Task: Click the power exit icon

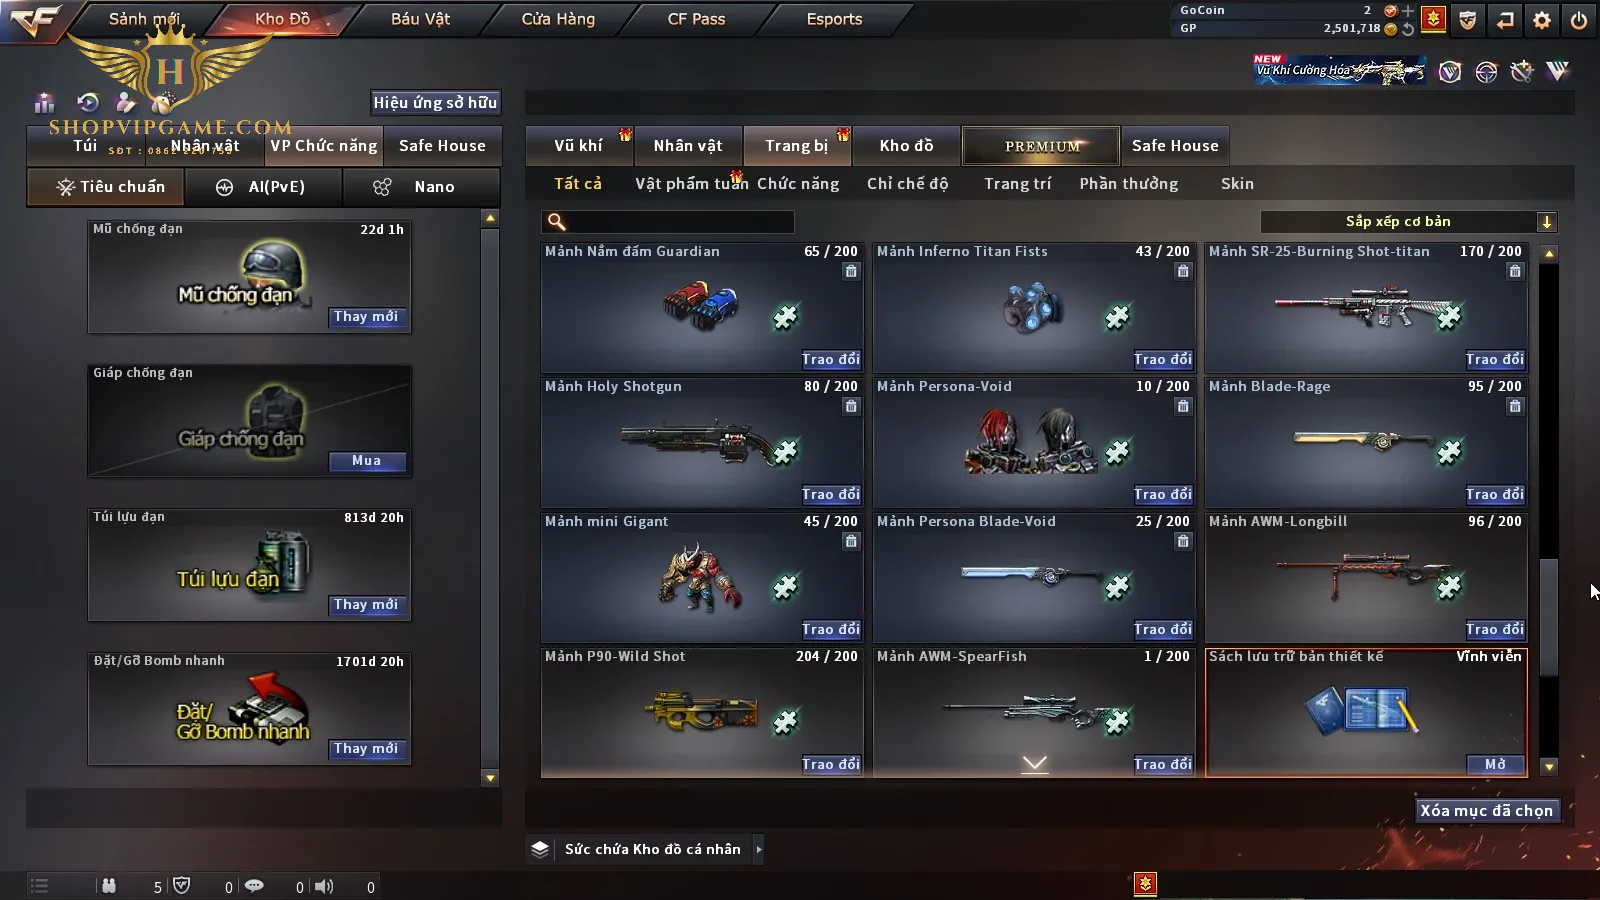Action: point(1579,20)
